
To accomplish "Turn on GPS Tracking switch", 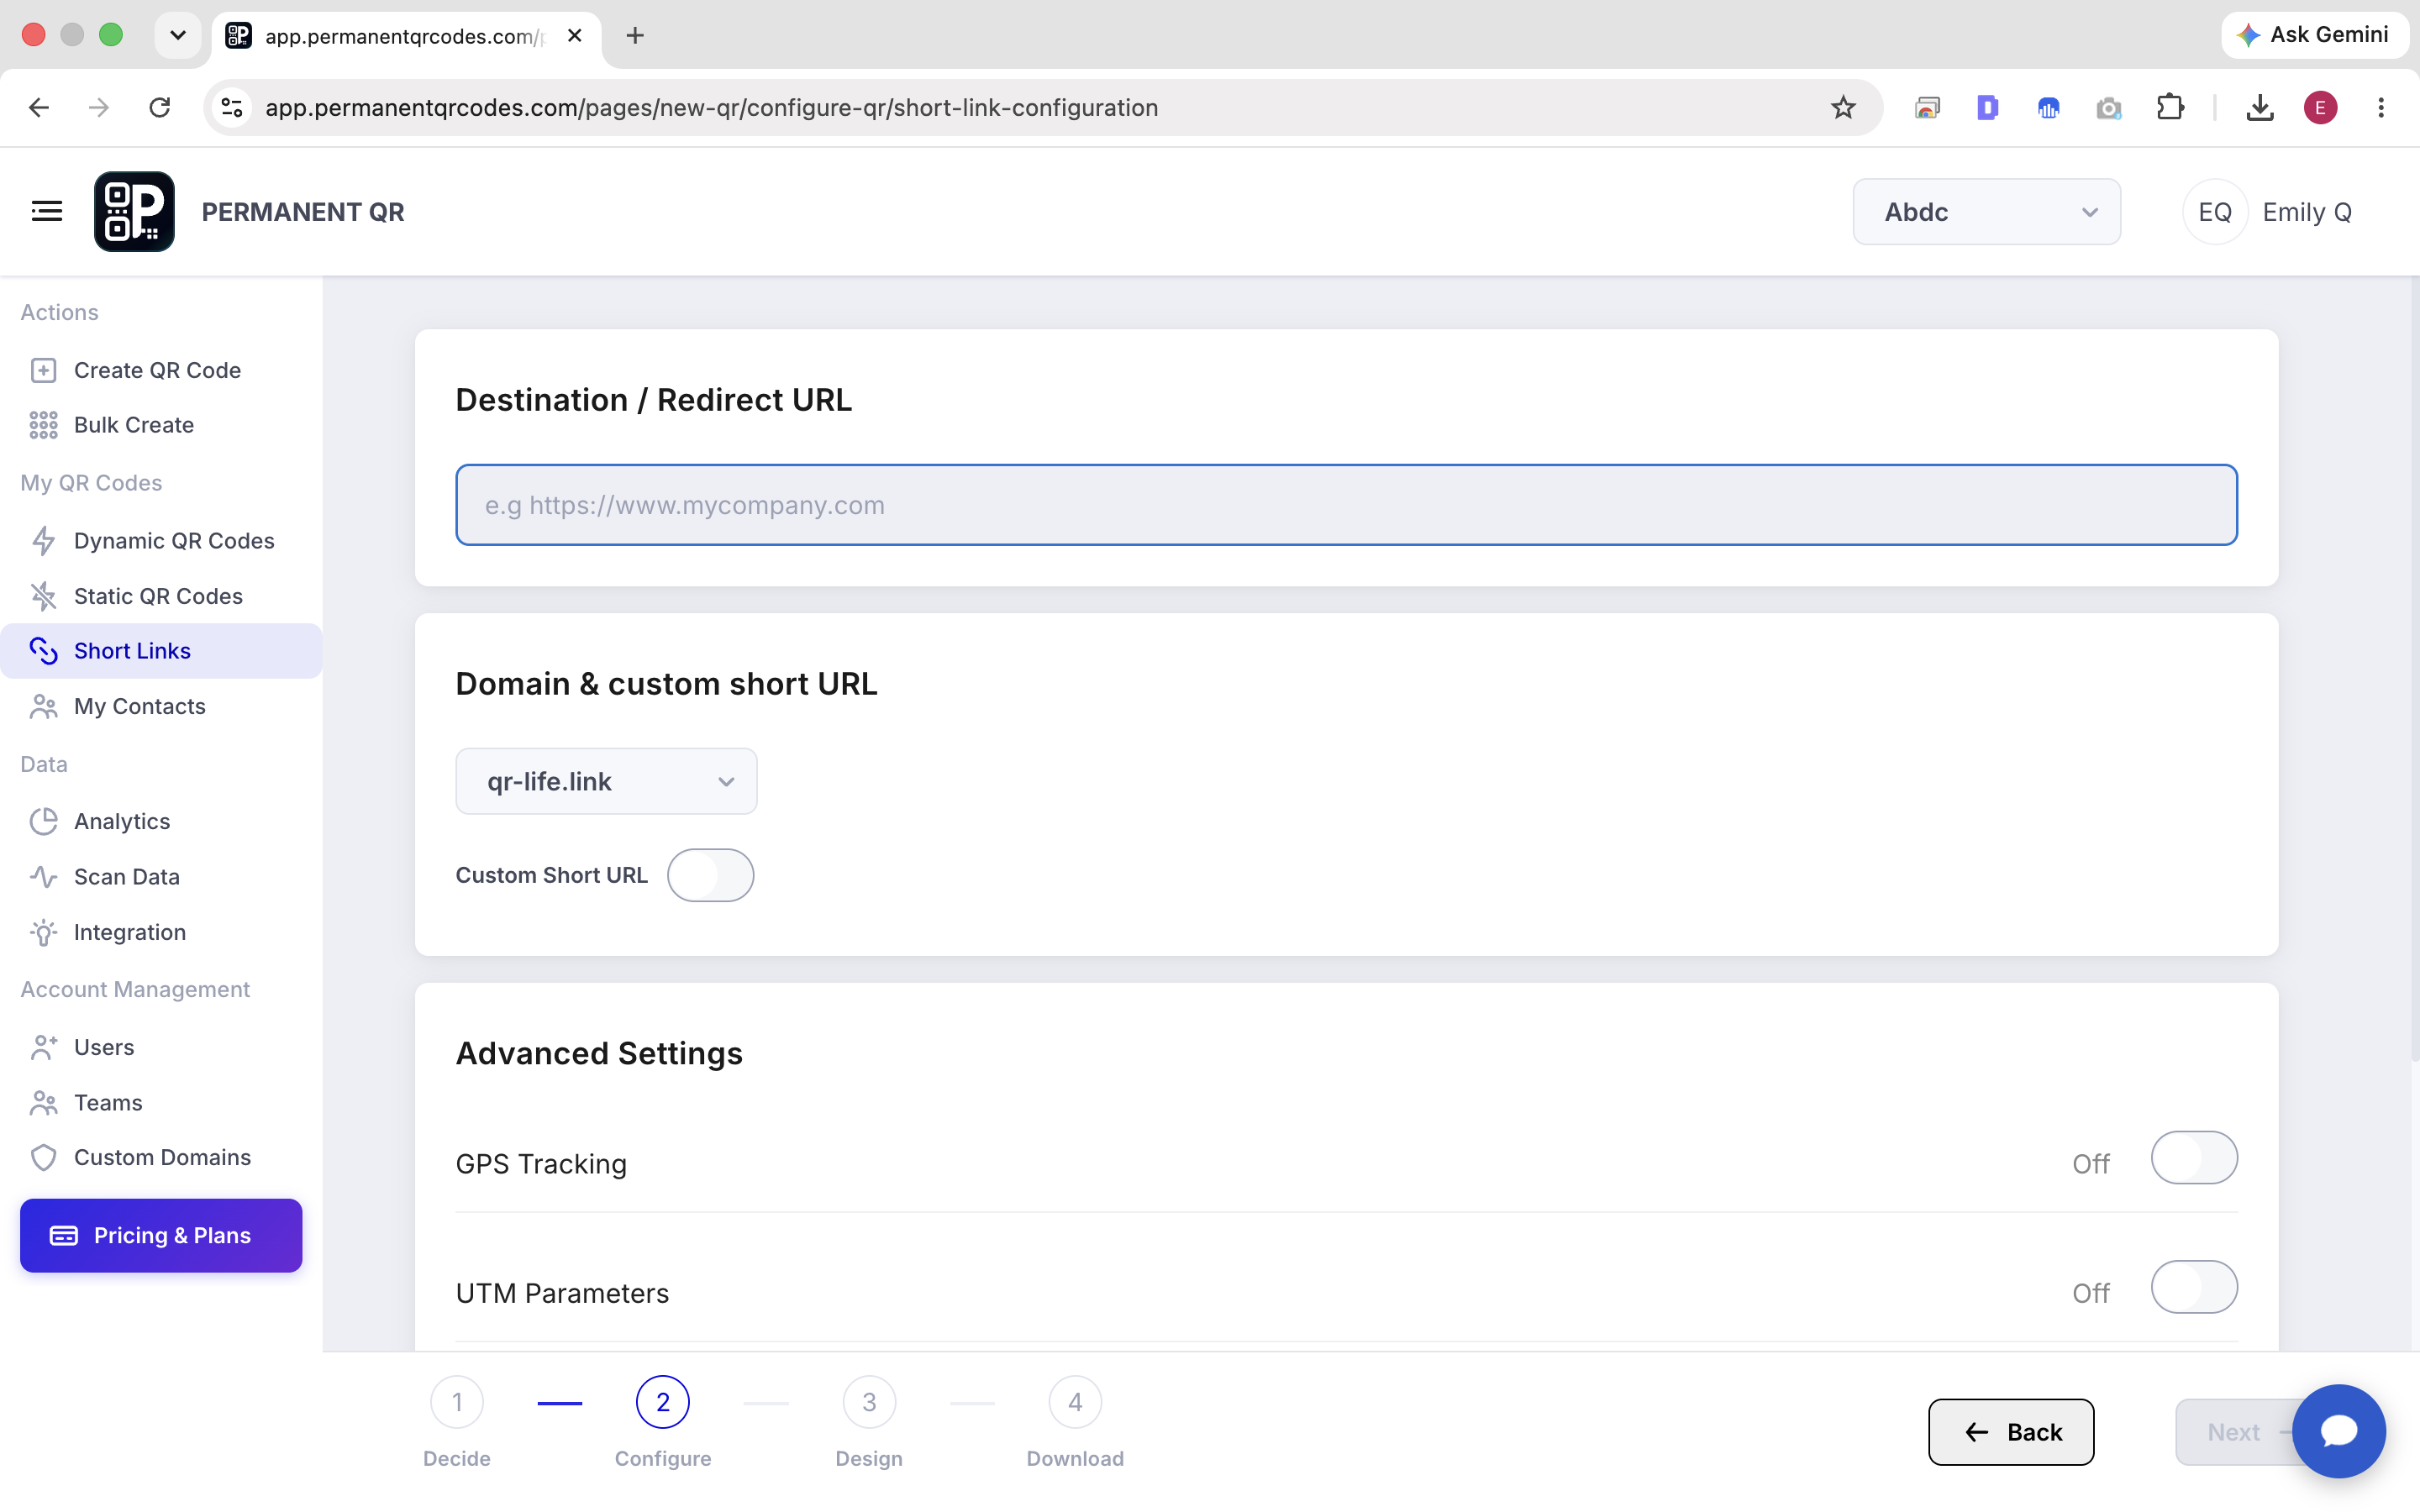I will point(2194,1158).
